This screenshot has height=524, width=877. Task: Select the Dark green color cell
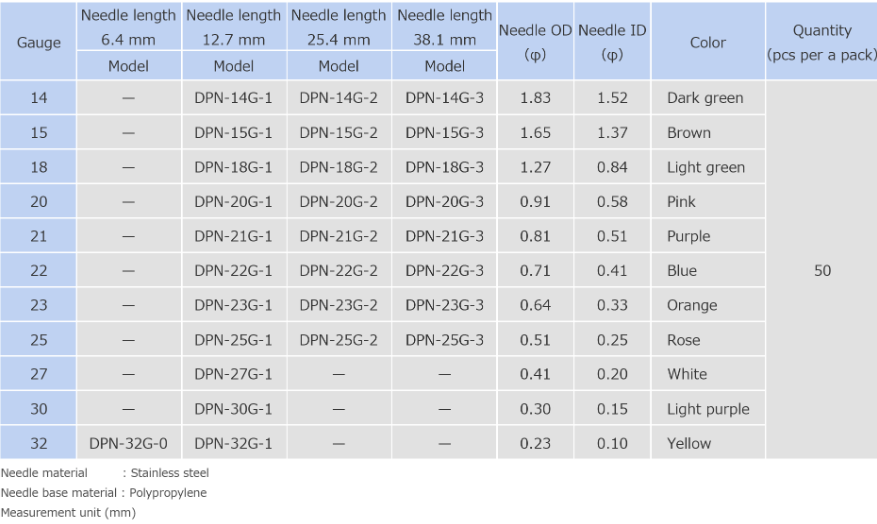tap(705, 98)
